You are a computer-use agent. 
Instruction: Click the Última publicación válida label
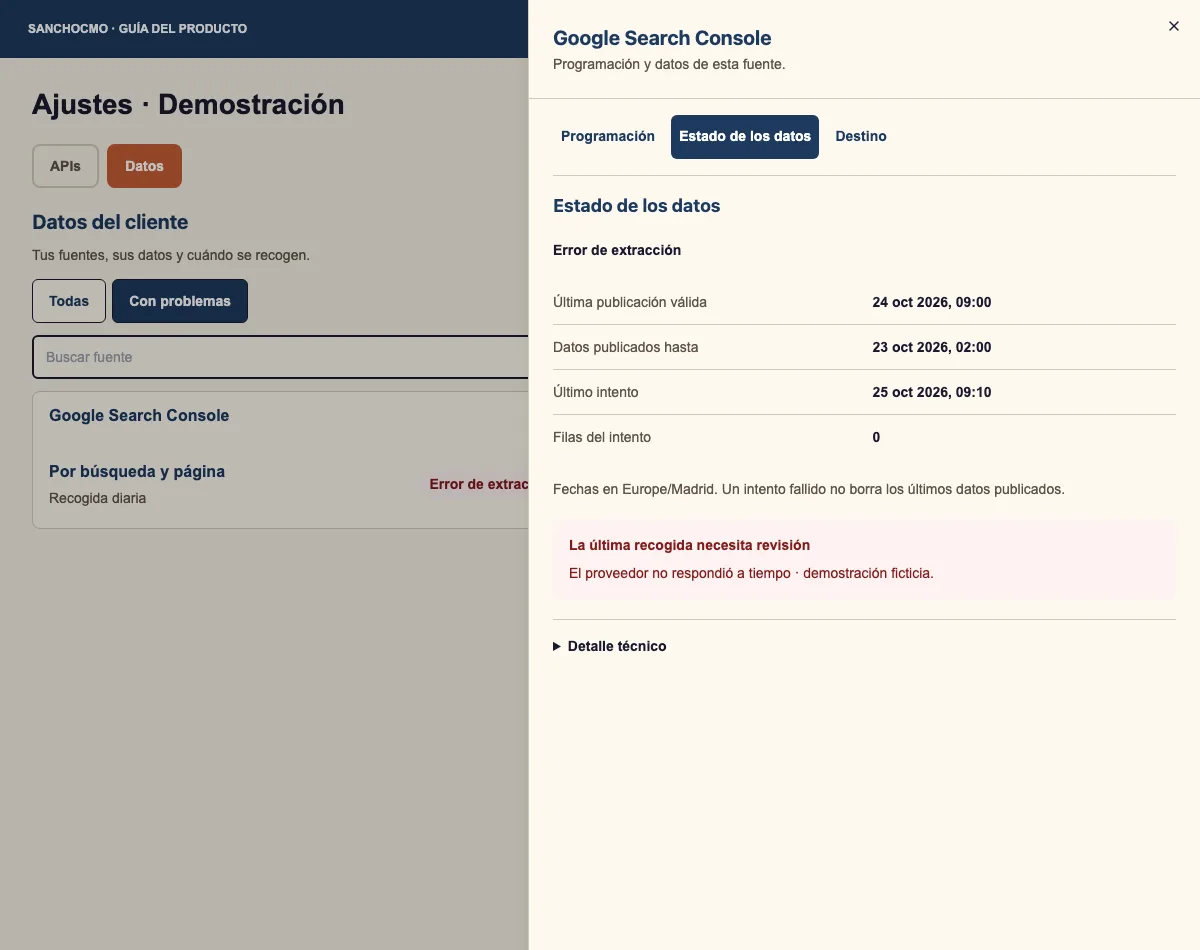click(630, 302)
